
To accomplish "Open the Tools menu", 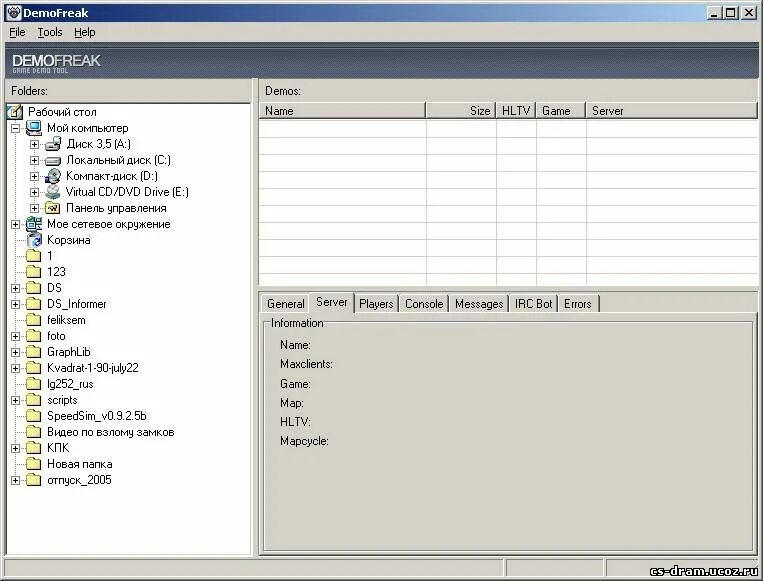I will (50, 32).
